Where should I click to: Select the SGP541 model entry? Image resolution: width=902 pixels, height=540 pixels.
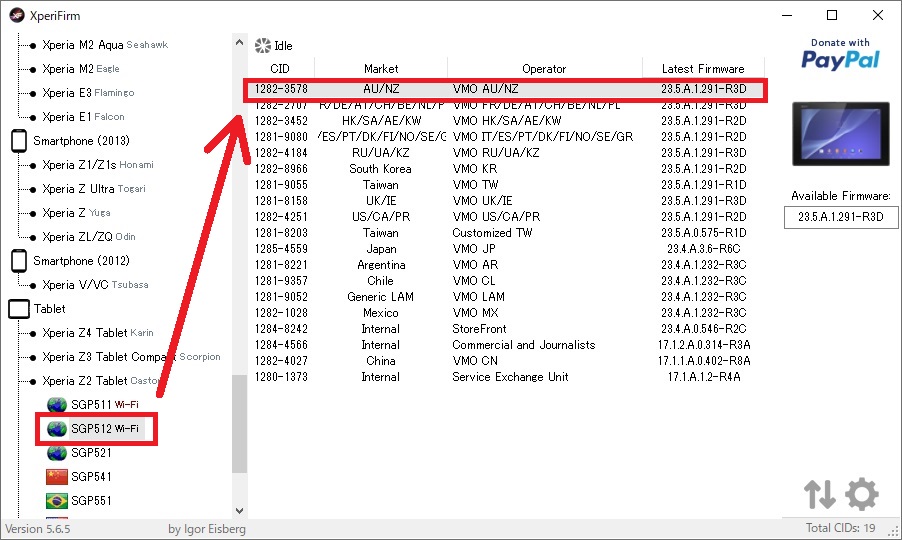click(x=91, y=477)
